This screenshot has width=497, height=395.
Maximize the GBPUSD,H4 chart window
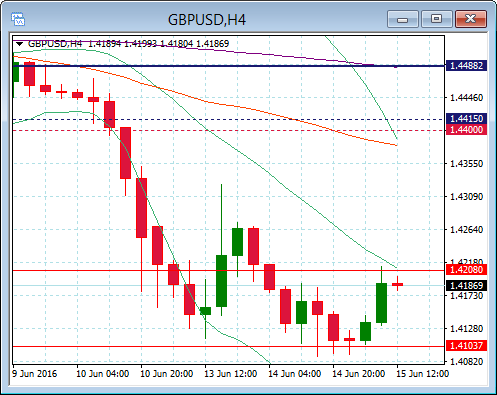(x=436, y=19)
